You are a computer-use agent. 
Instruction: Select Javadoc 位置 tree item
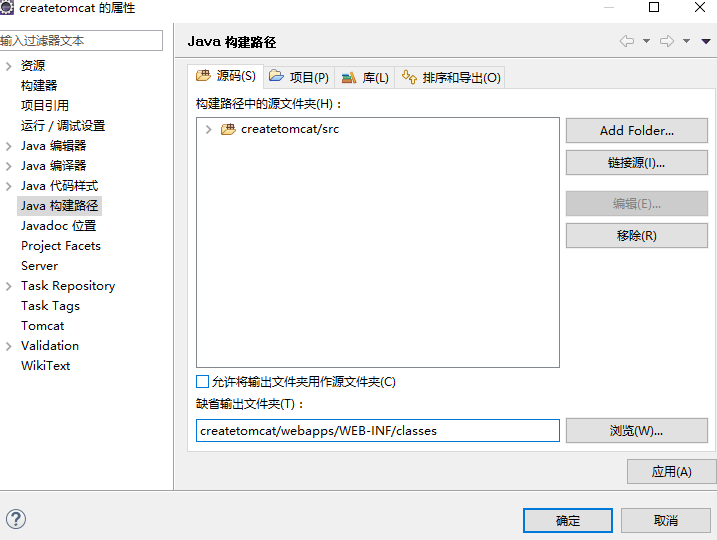tap(59, 226)
